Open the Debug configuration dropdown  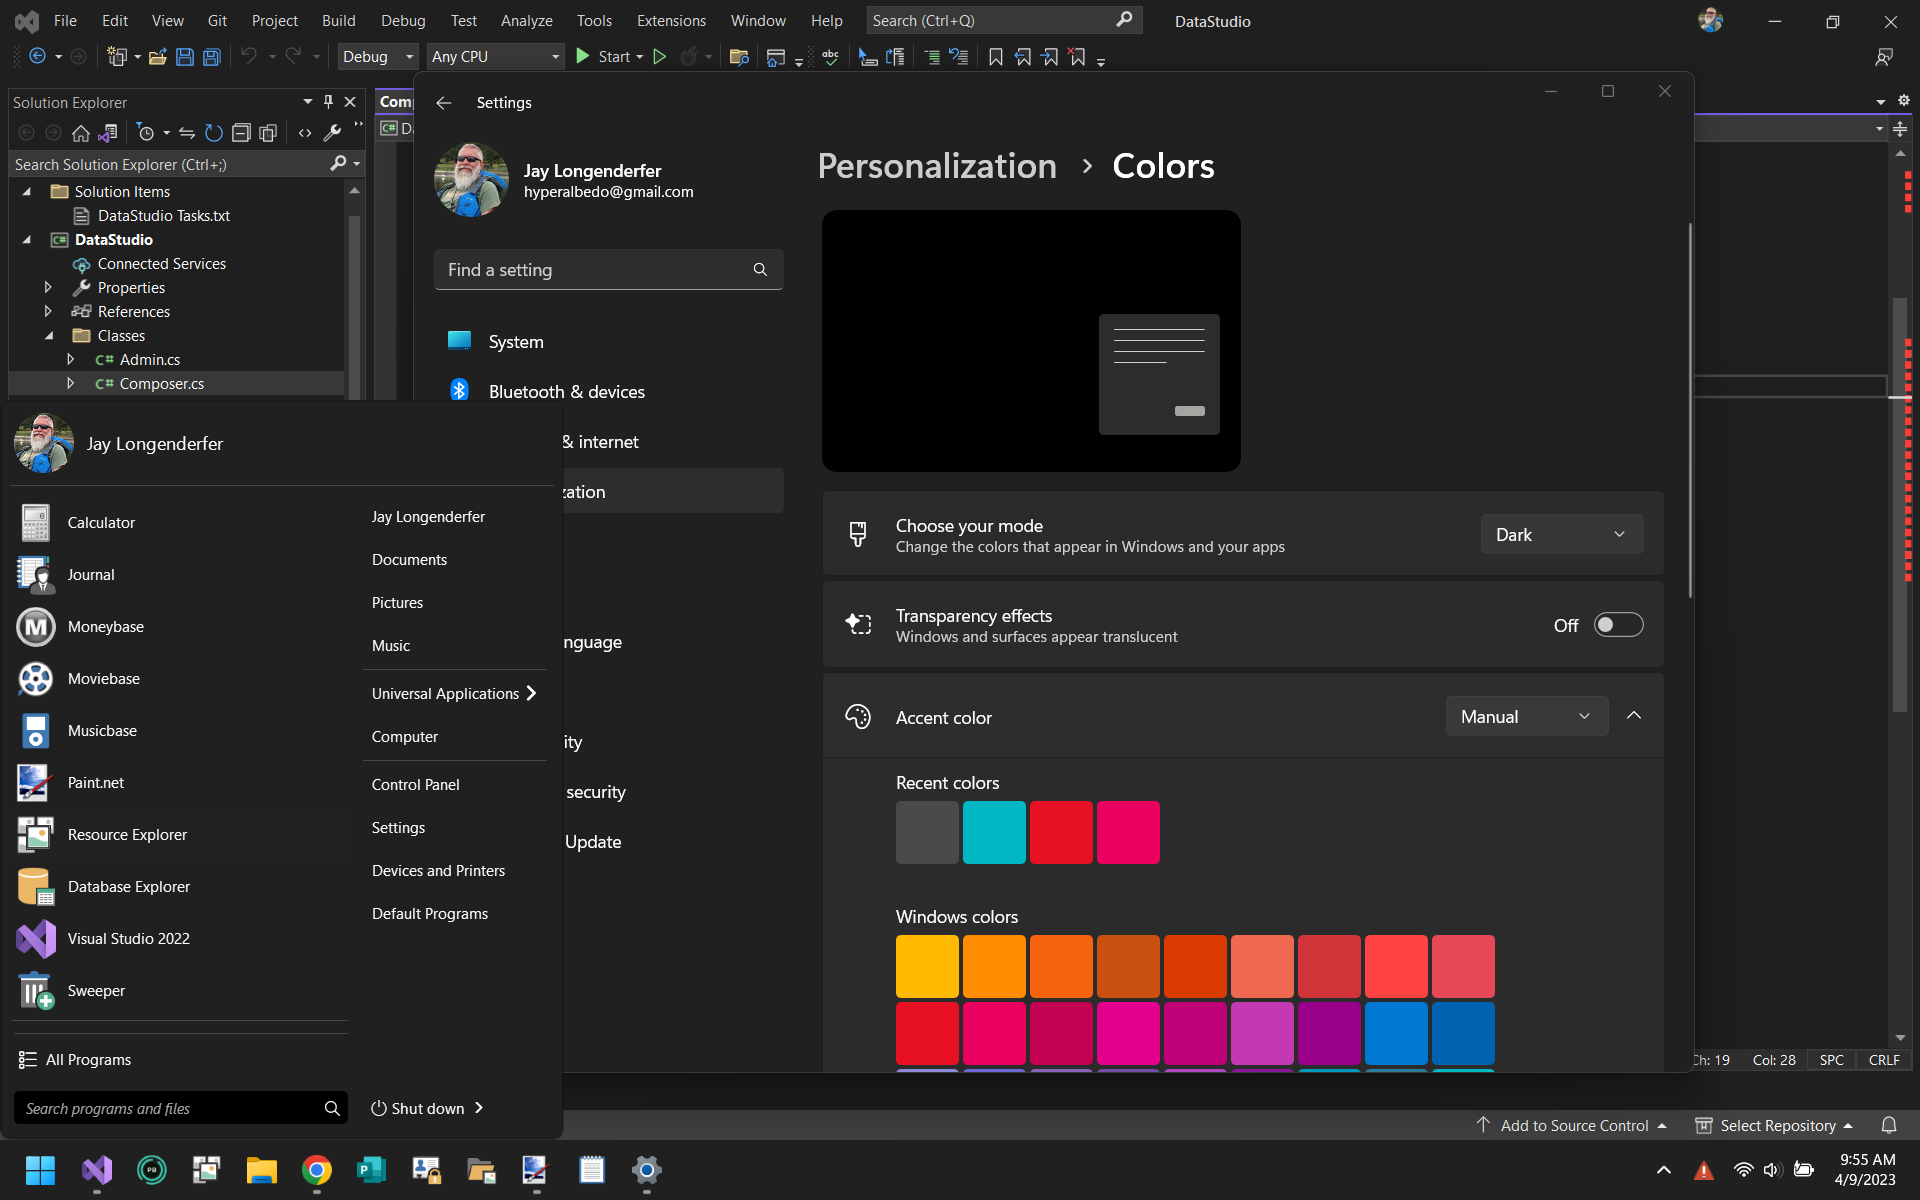[x=378, y=57]
